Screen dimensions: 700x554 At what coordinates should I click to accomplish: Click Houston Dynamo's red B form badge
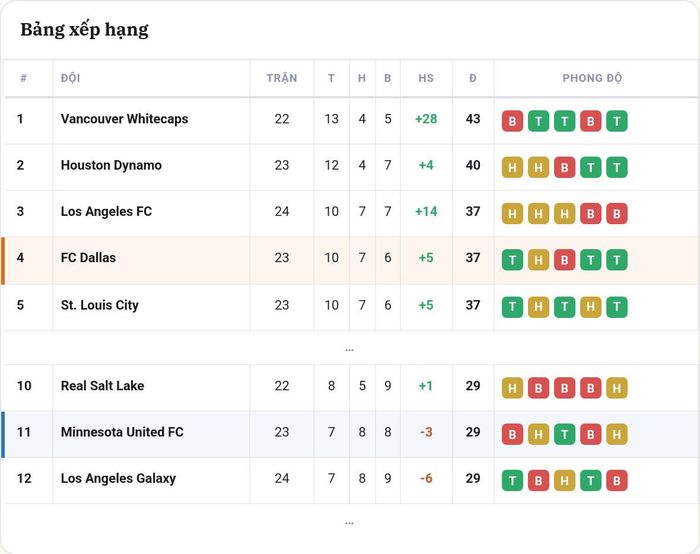(564, 167)
